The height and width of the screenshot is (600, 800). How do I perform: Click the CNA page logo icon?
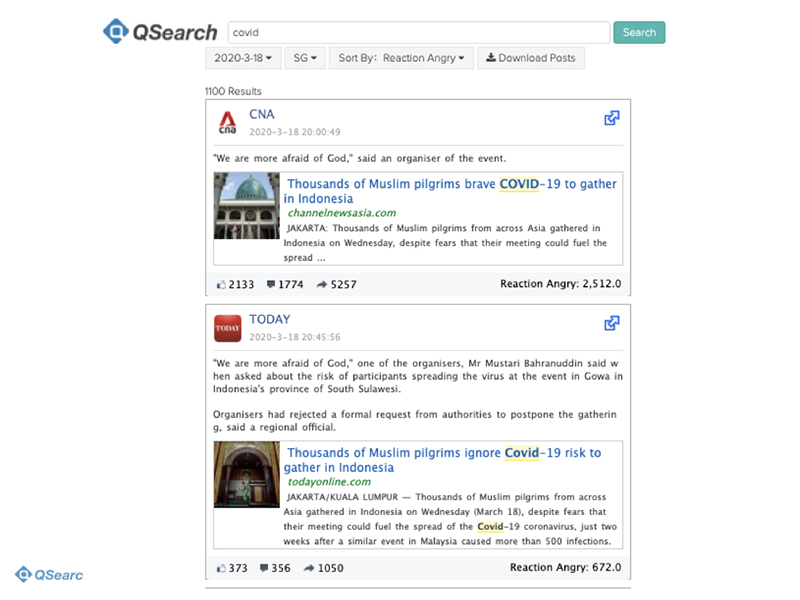228,123
